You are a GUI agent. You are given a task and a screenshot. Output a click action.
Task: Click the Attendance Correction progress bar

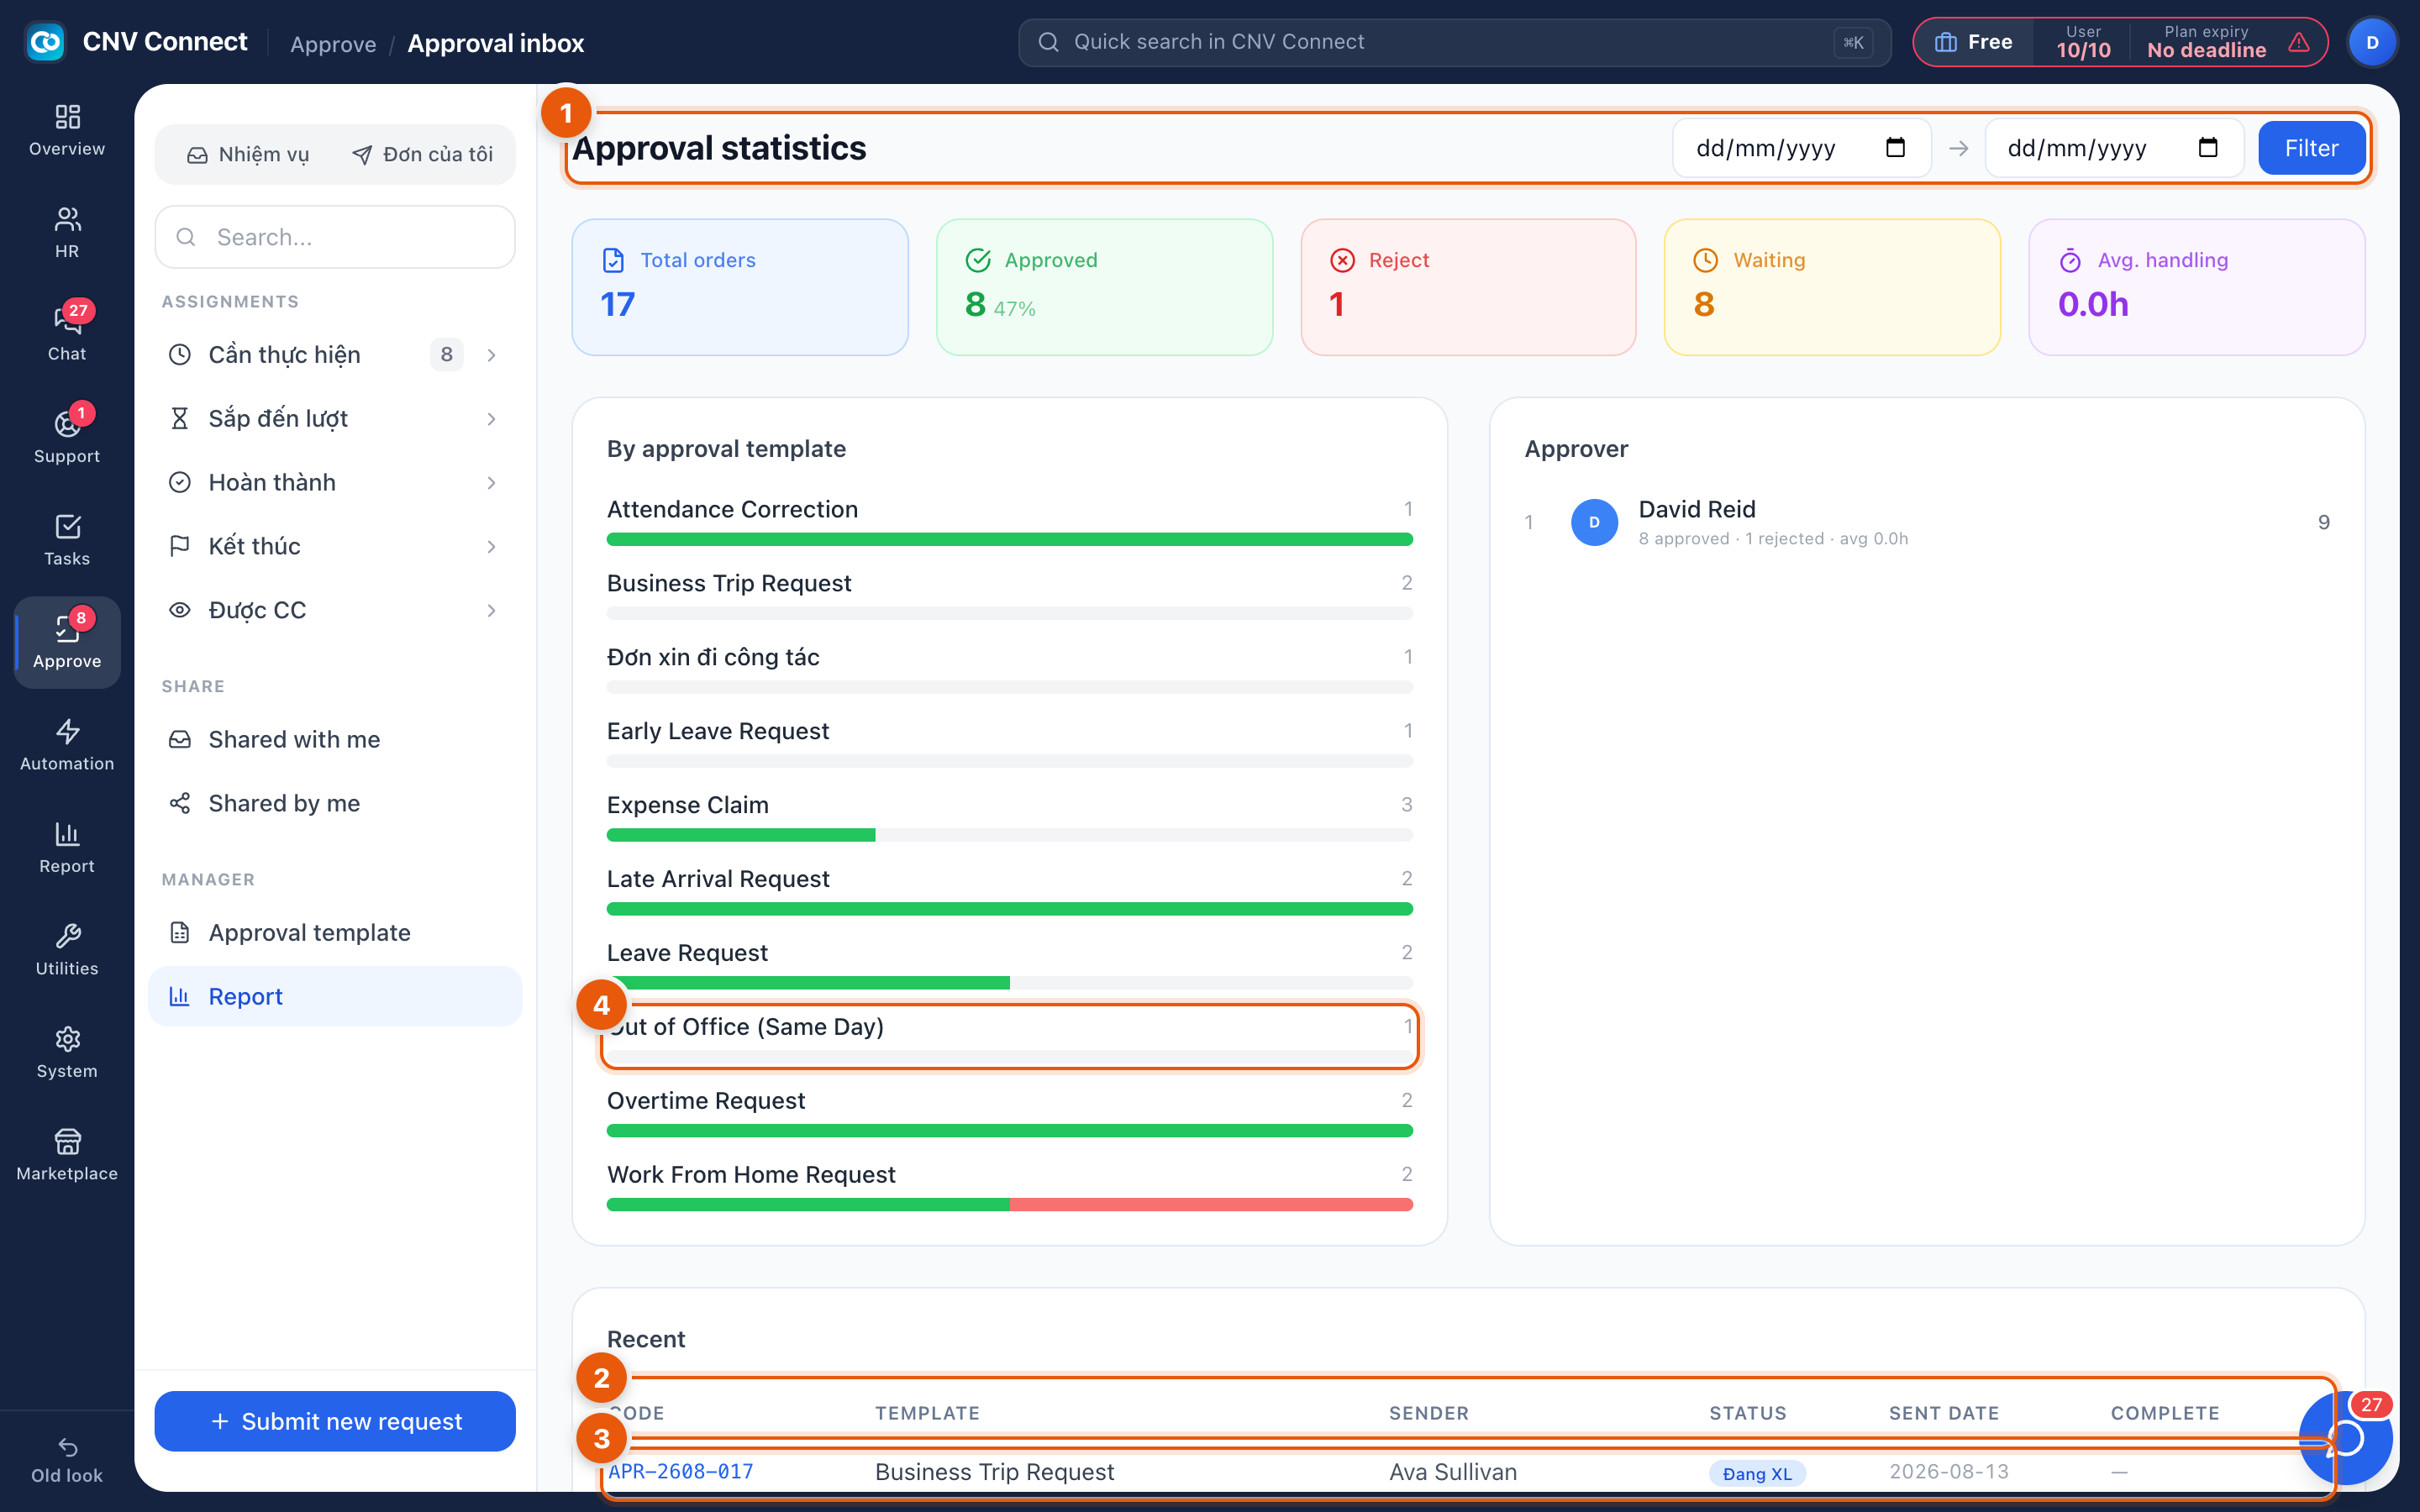pos(1009,539)
